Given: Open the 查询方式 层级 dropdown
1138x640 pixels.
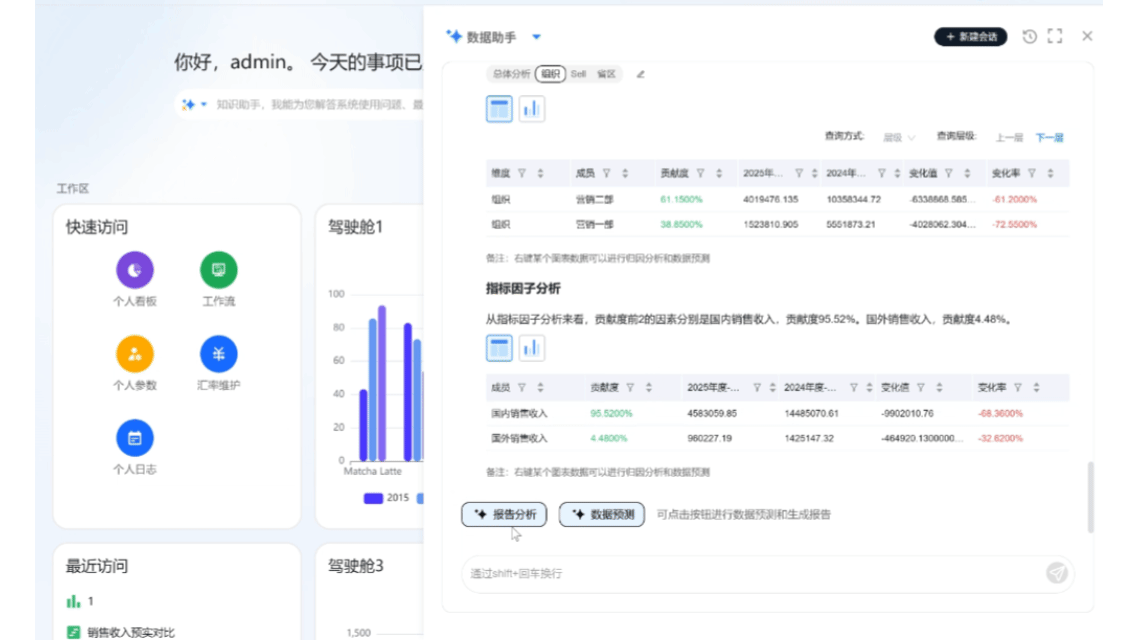Looking at the screenshot, I should pos(899,138).
